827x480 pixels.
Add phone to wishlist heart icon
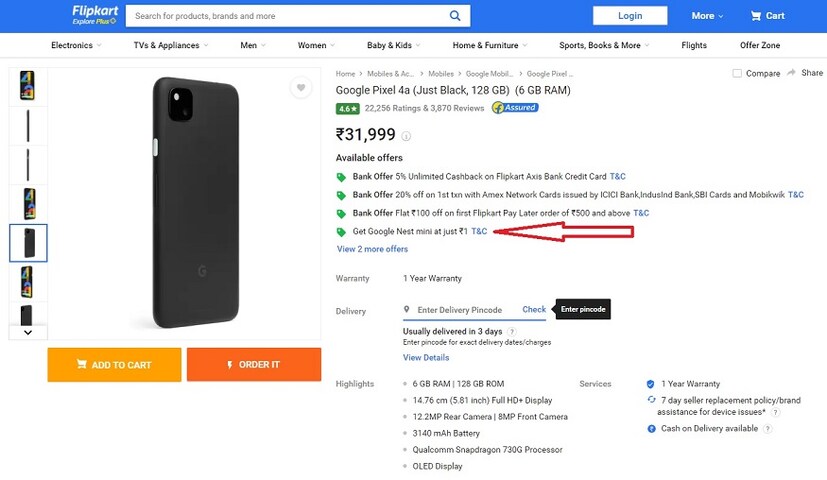click(301, 88)
